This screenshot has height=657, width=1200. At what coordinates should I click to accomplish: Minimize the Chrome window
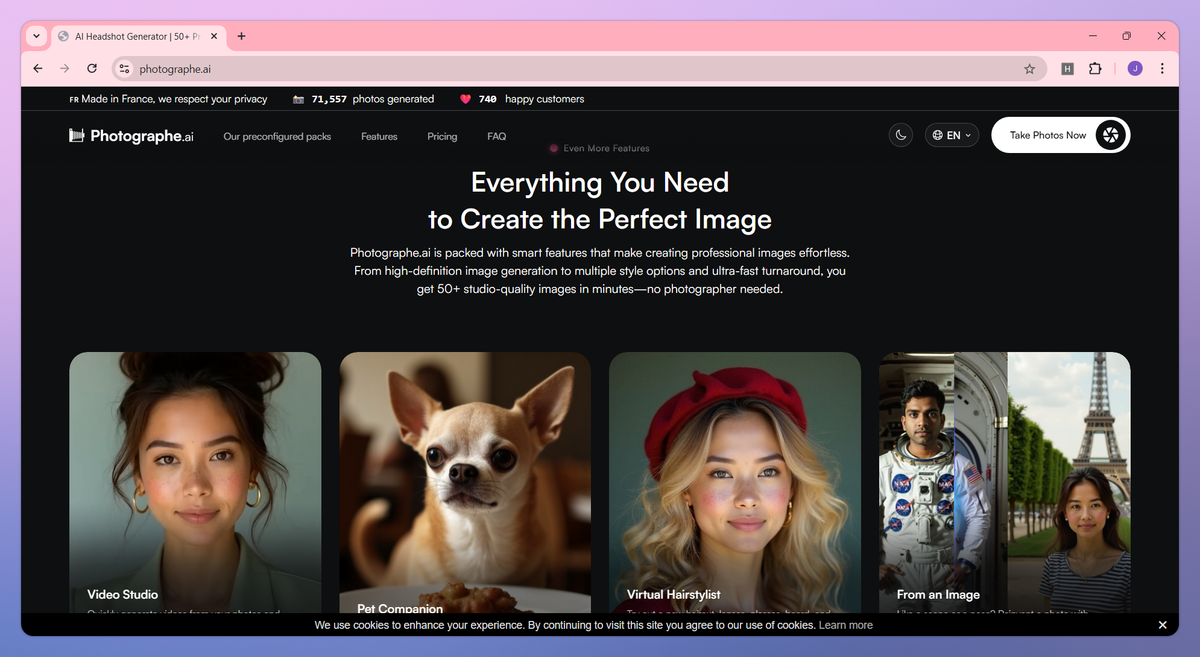point(1091,36)
